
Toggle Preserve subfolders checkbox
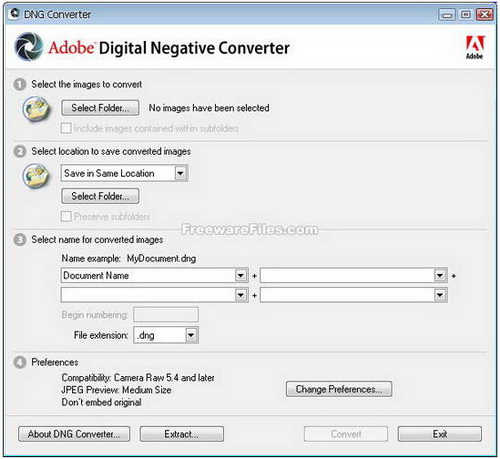(66, 216)
